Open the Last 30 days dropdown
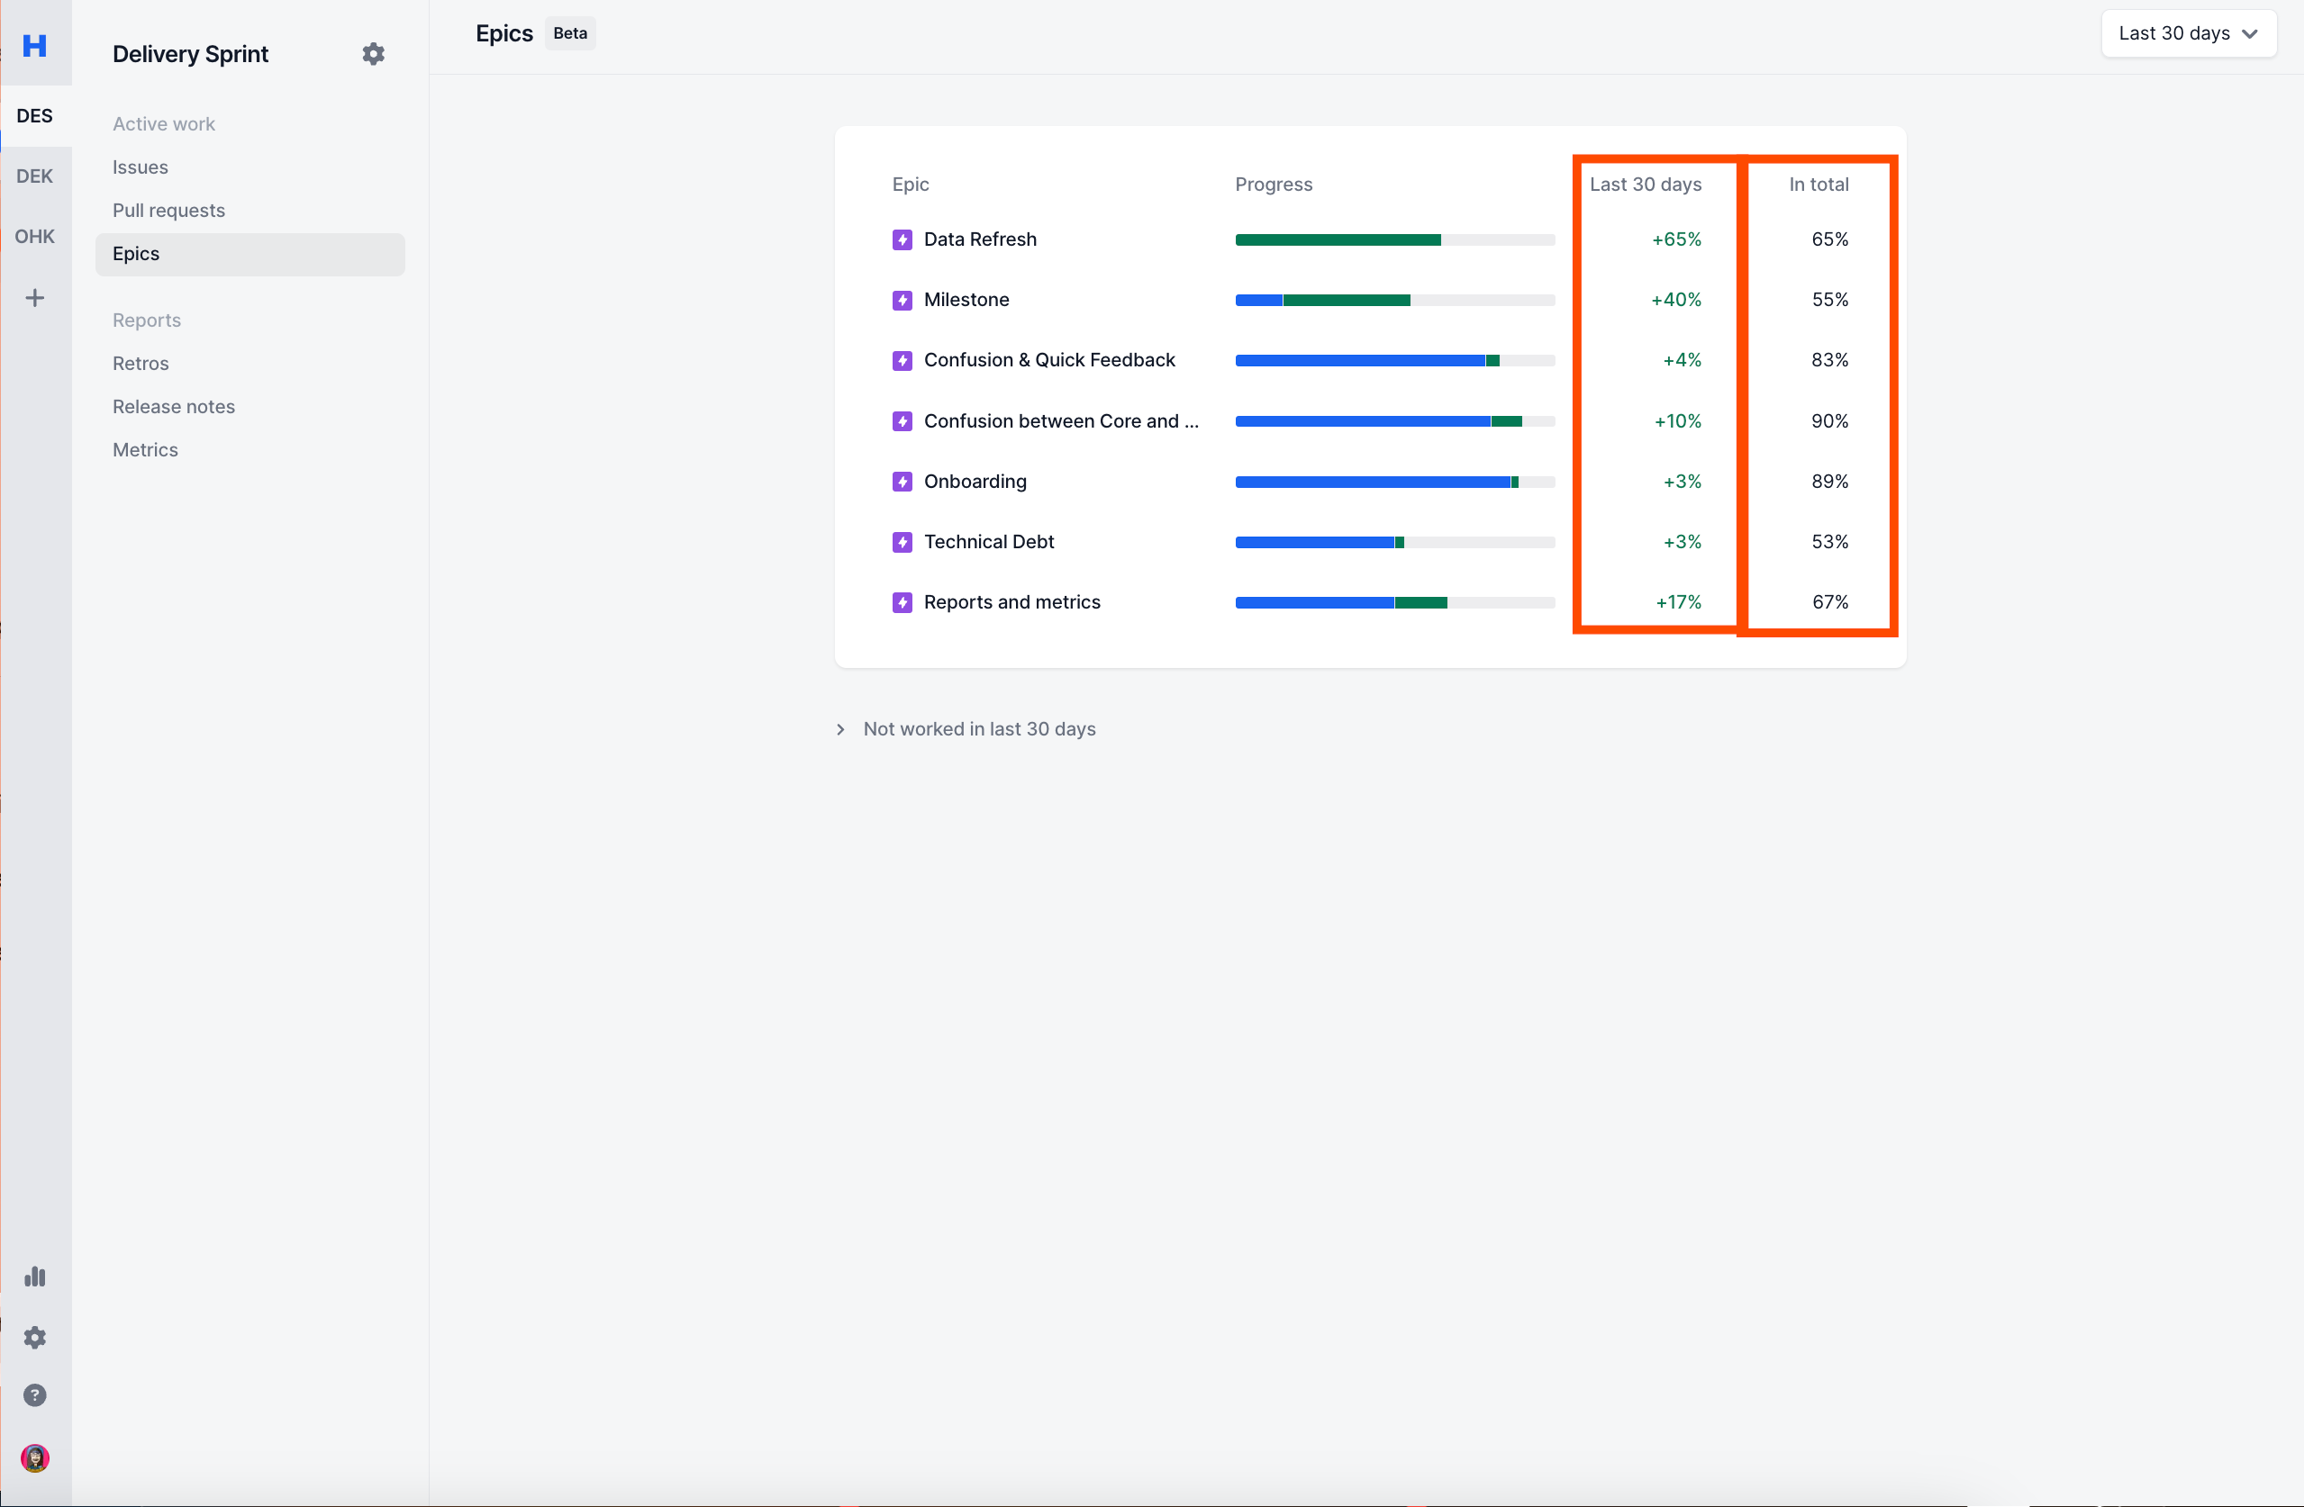Viewport: 2304px width, 1507px height. tap(2187, 34)
